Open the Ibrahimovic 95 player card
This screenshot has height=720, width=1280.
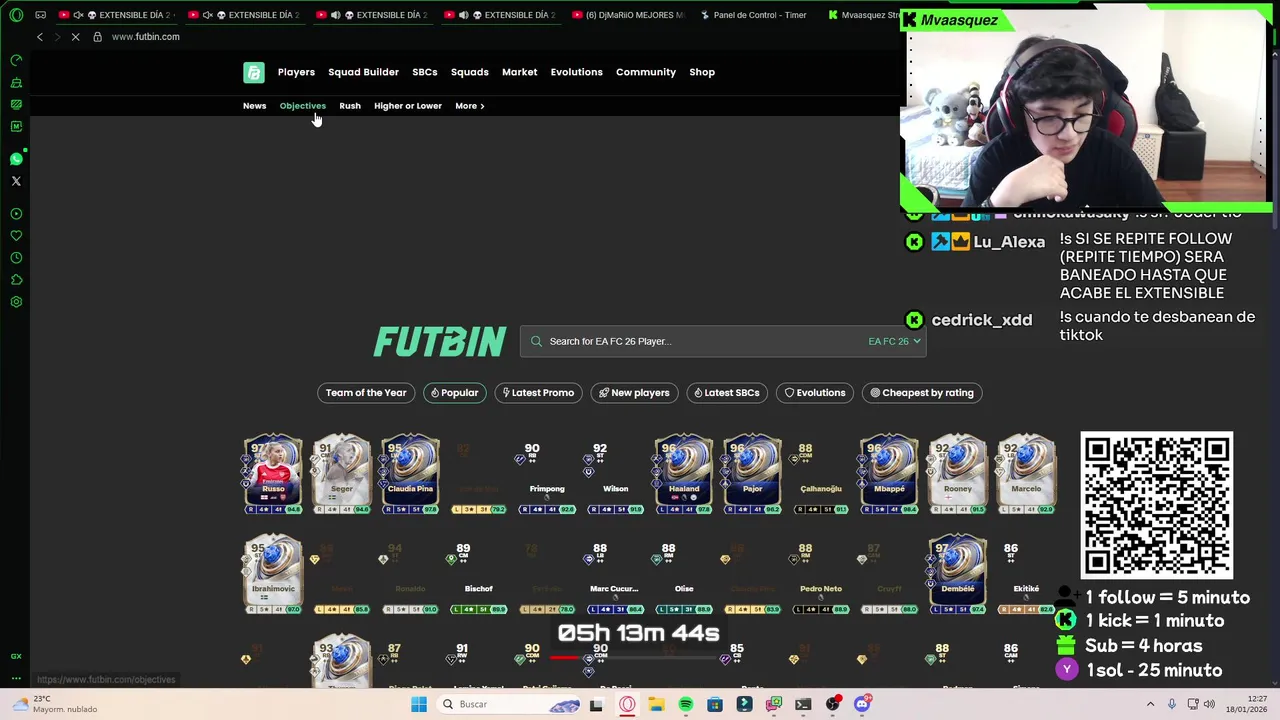[273, 574]
